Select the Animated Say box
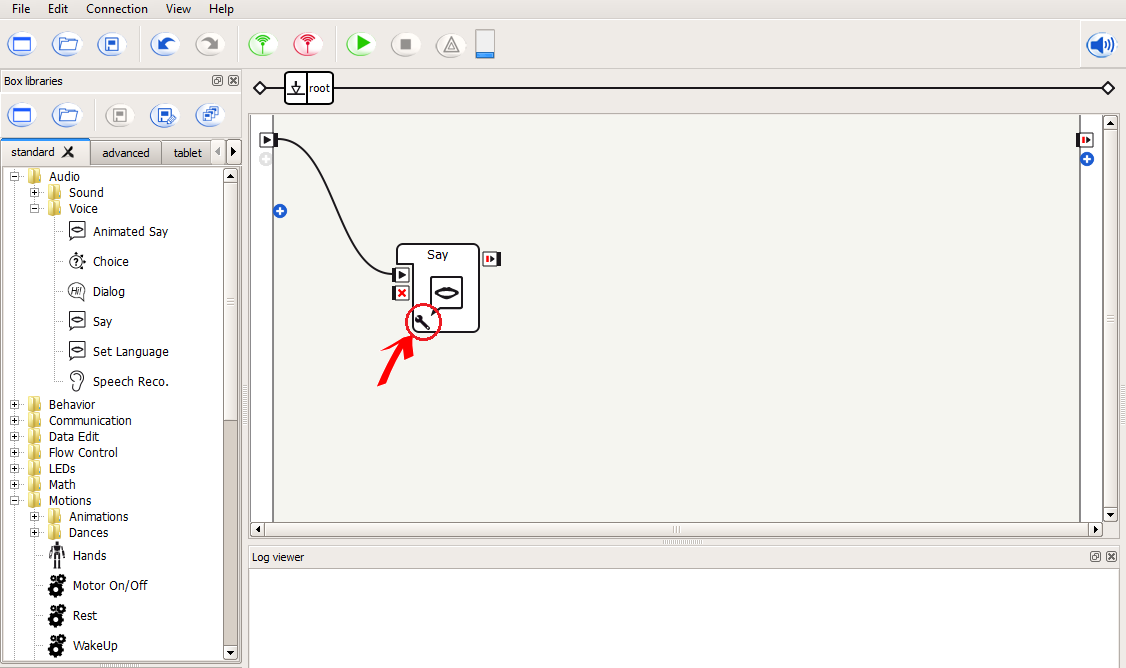This screenshot has height=668, width=1126. click(x=130, y=232)
